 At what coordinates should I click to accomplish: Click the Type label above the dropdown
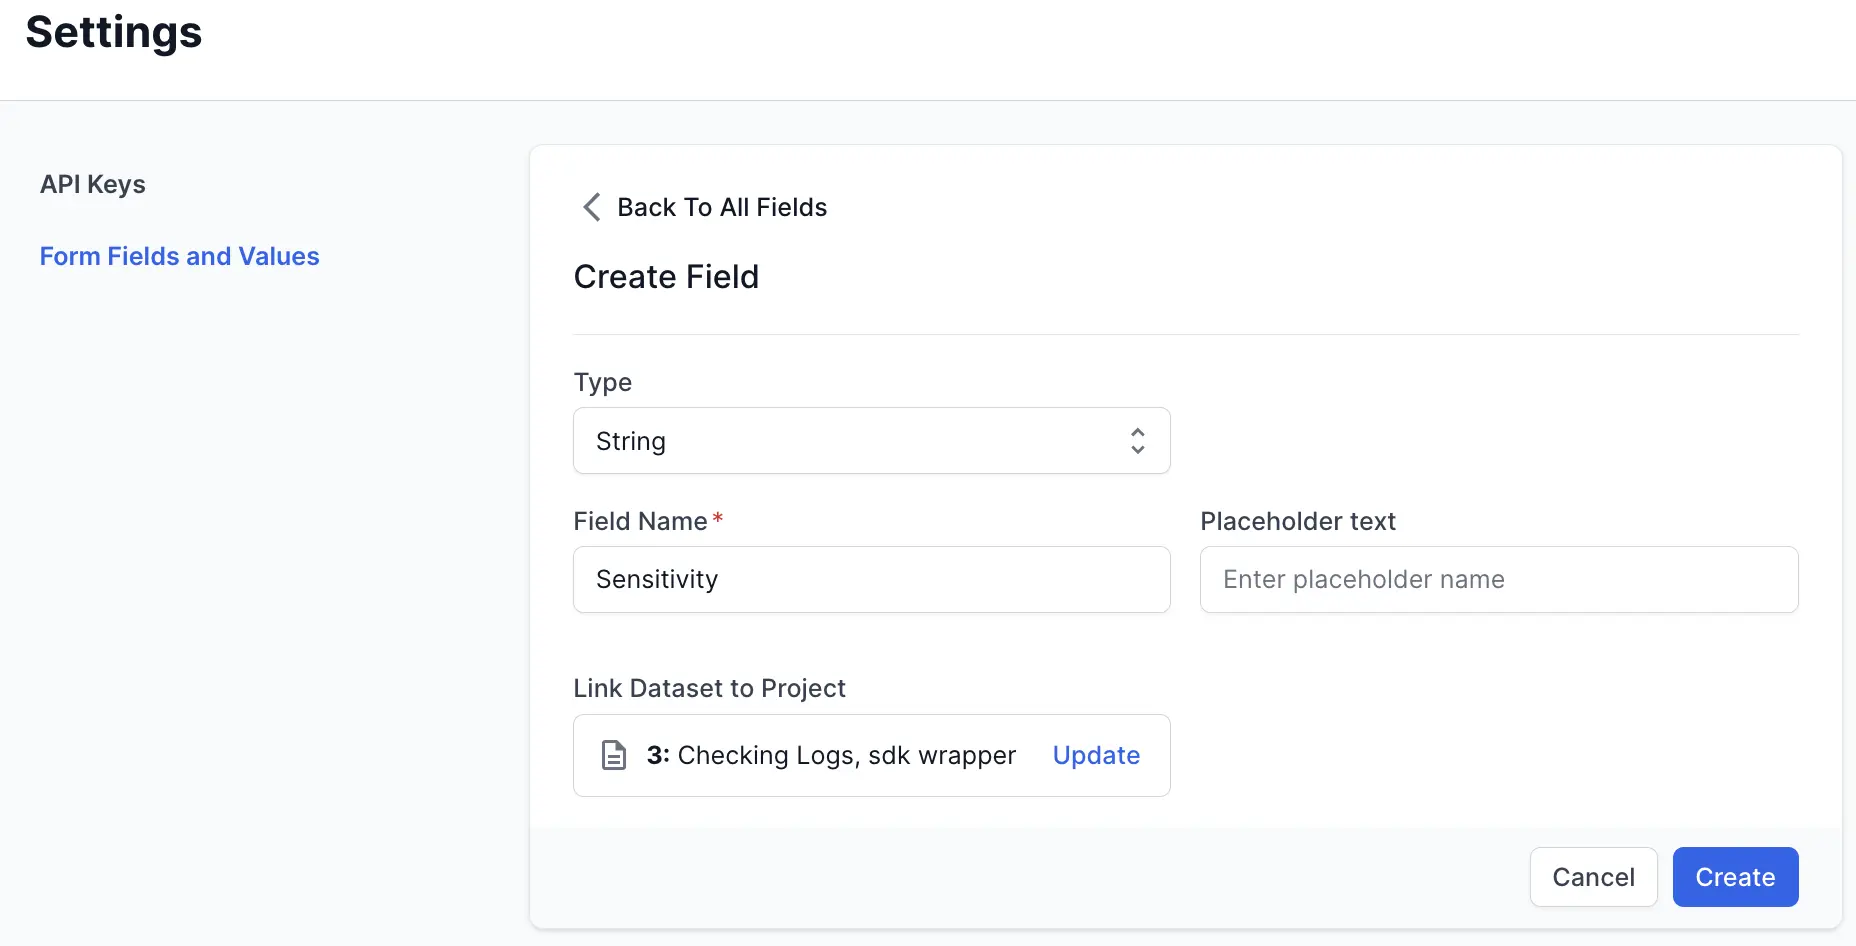[x=602, y=382]
